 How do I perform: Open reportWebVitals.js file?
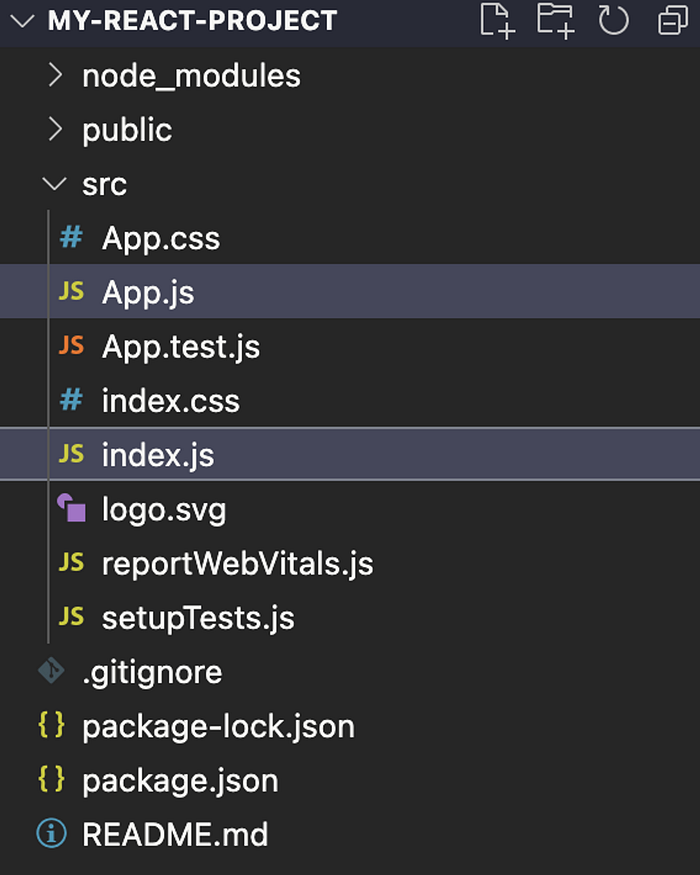(x=237, y=563)
